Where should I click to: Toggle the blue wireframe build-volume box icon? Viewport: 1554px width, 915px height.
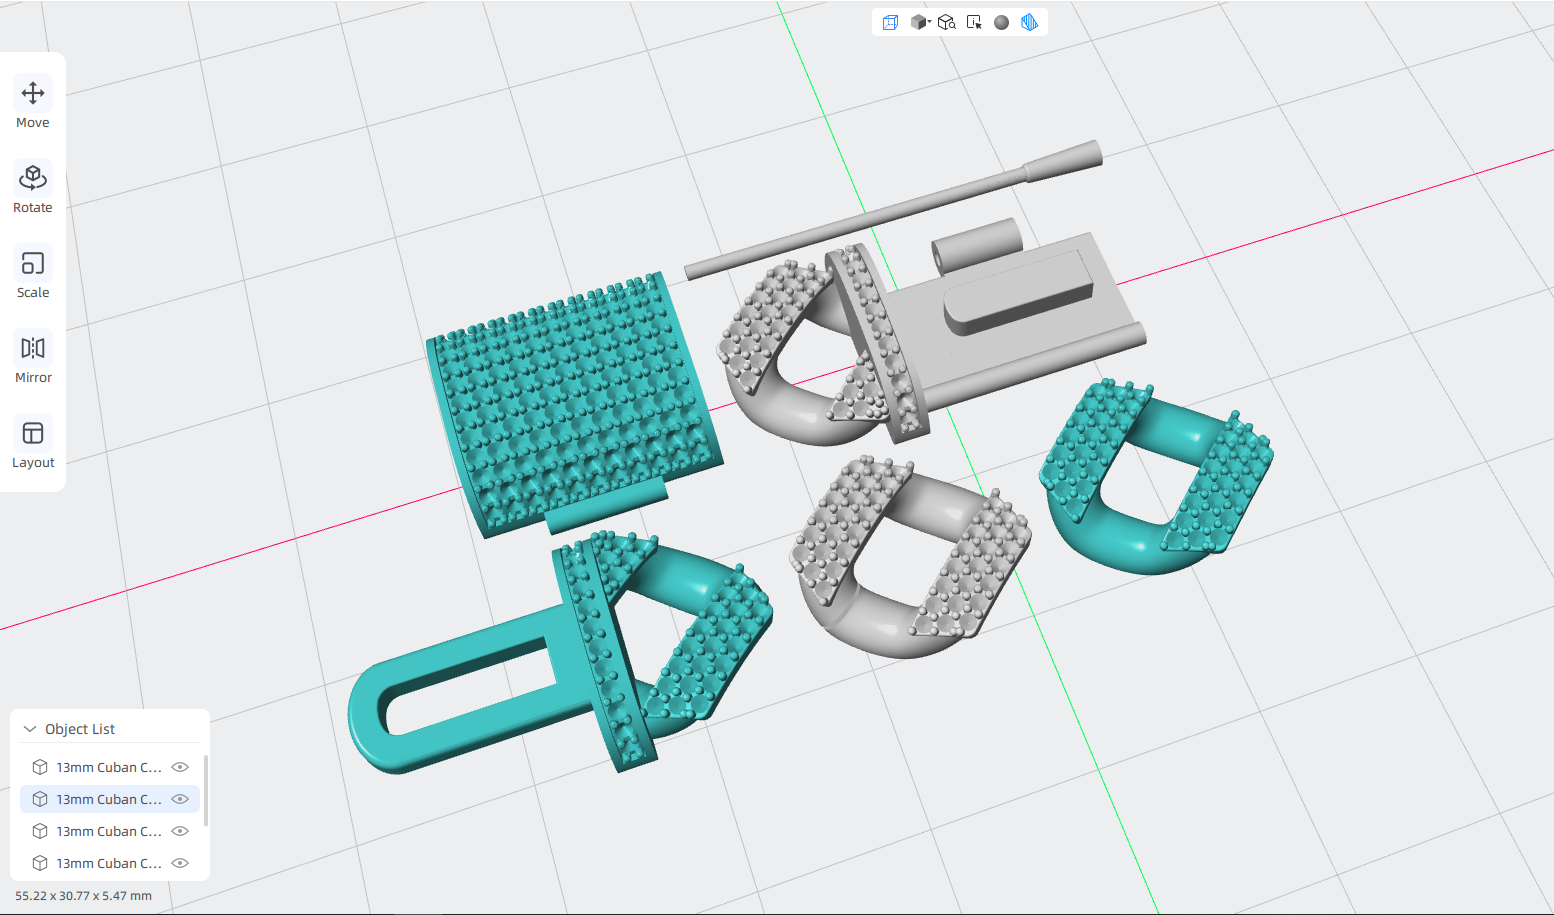tap(890, 22)
